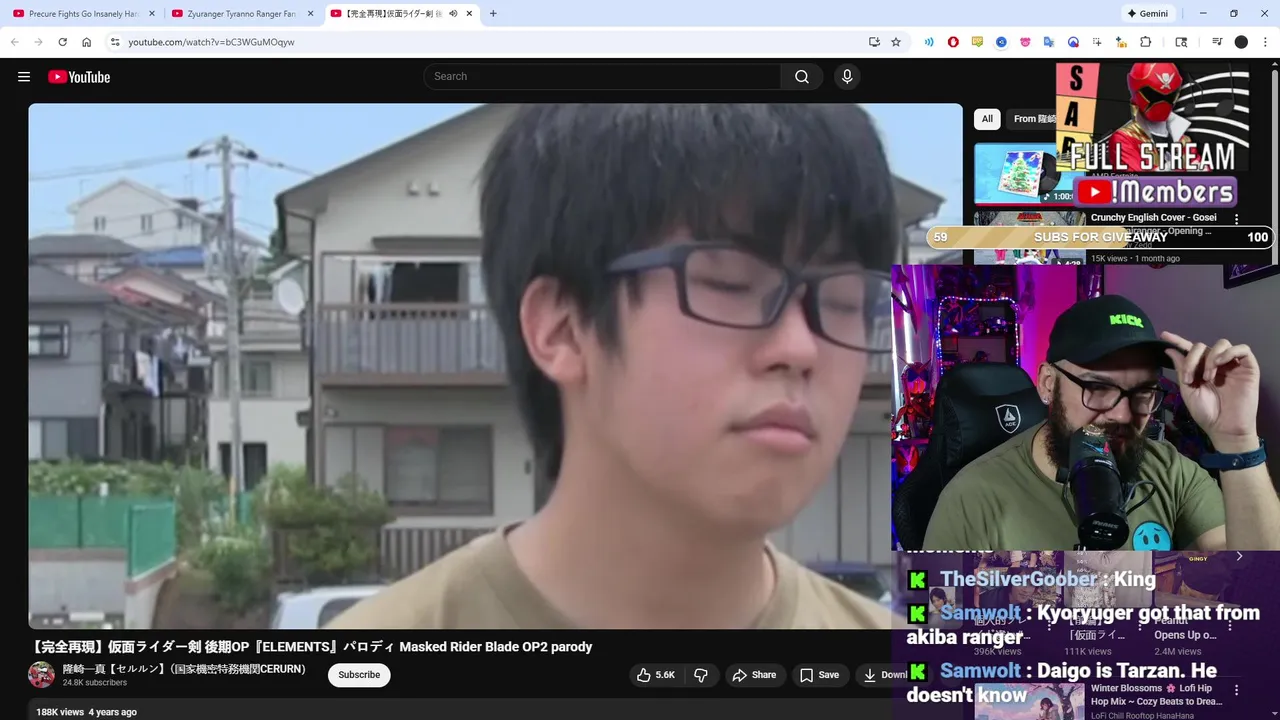
Task: Open the YouTube hamburger guide menu
Action: [24, 77]
